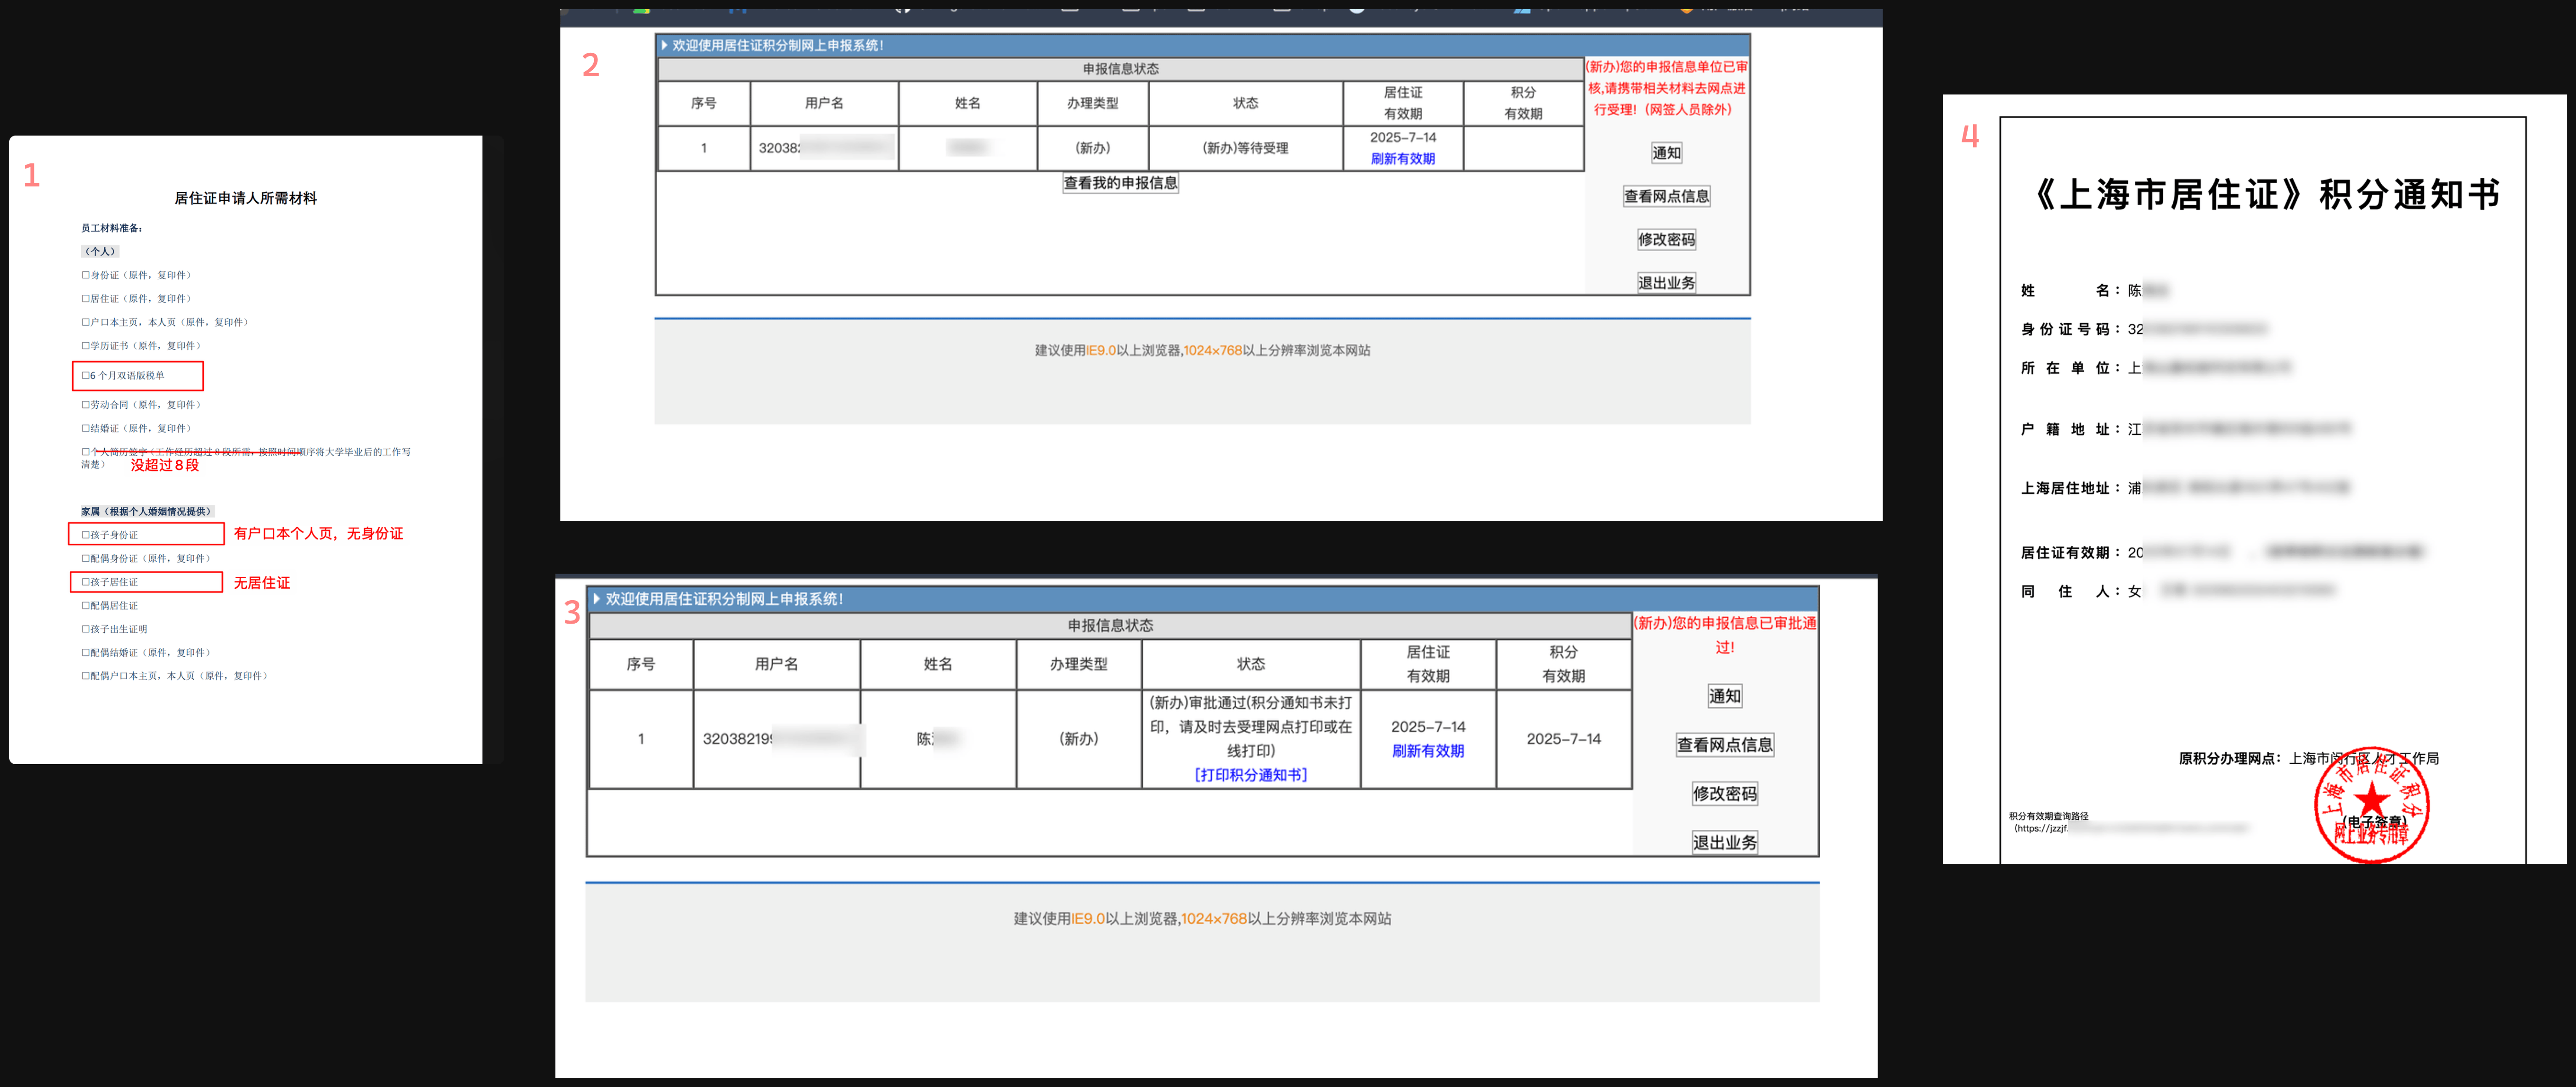Screen dimensions: 2576x1087
Task: Click 修改密码 in the 审批通过 status panel
Action: (1724, 794)
